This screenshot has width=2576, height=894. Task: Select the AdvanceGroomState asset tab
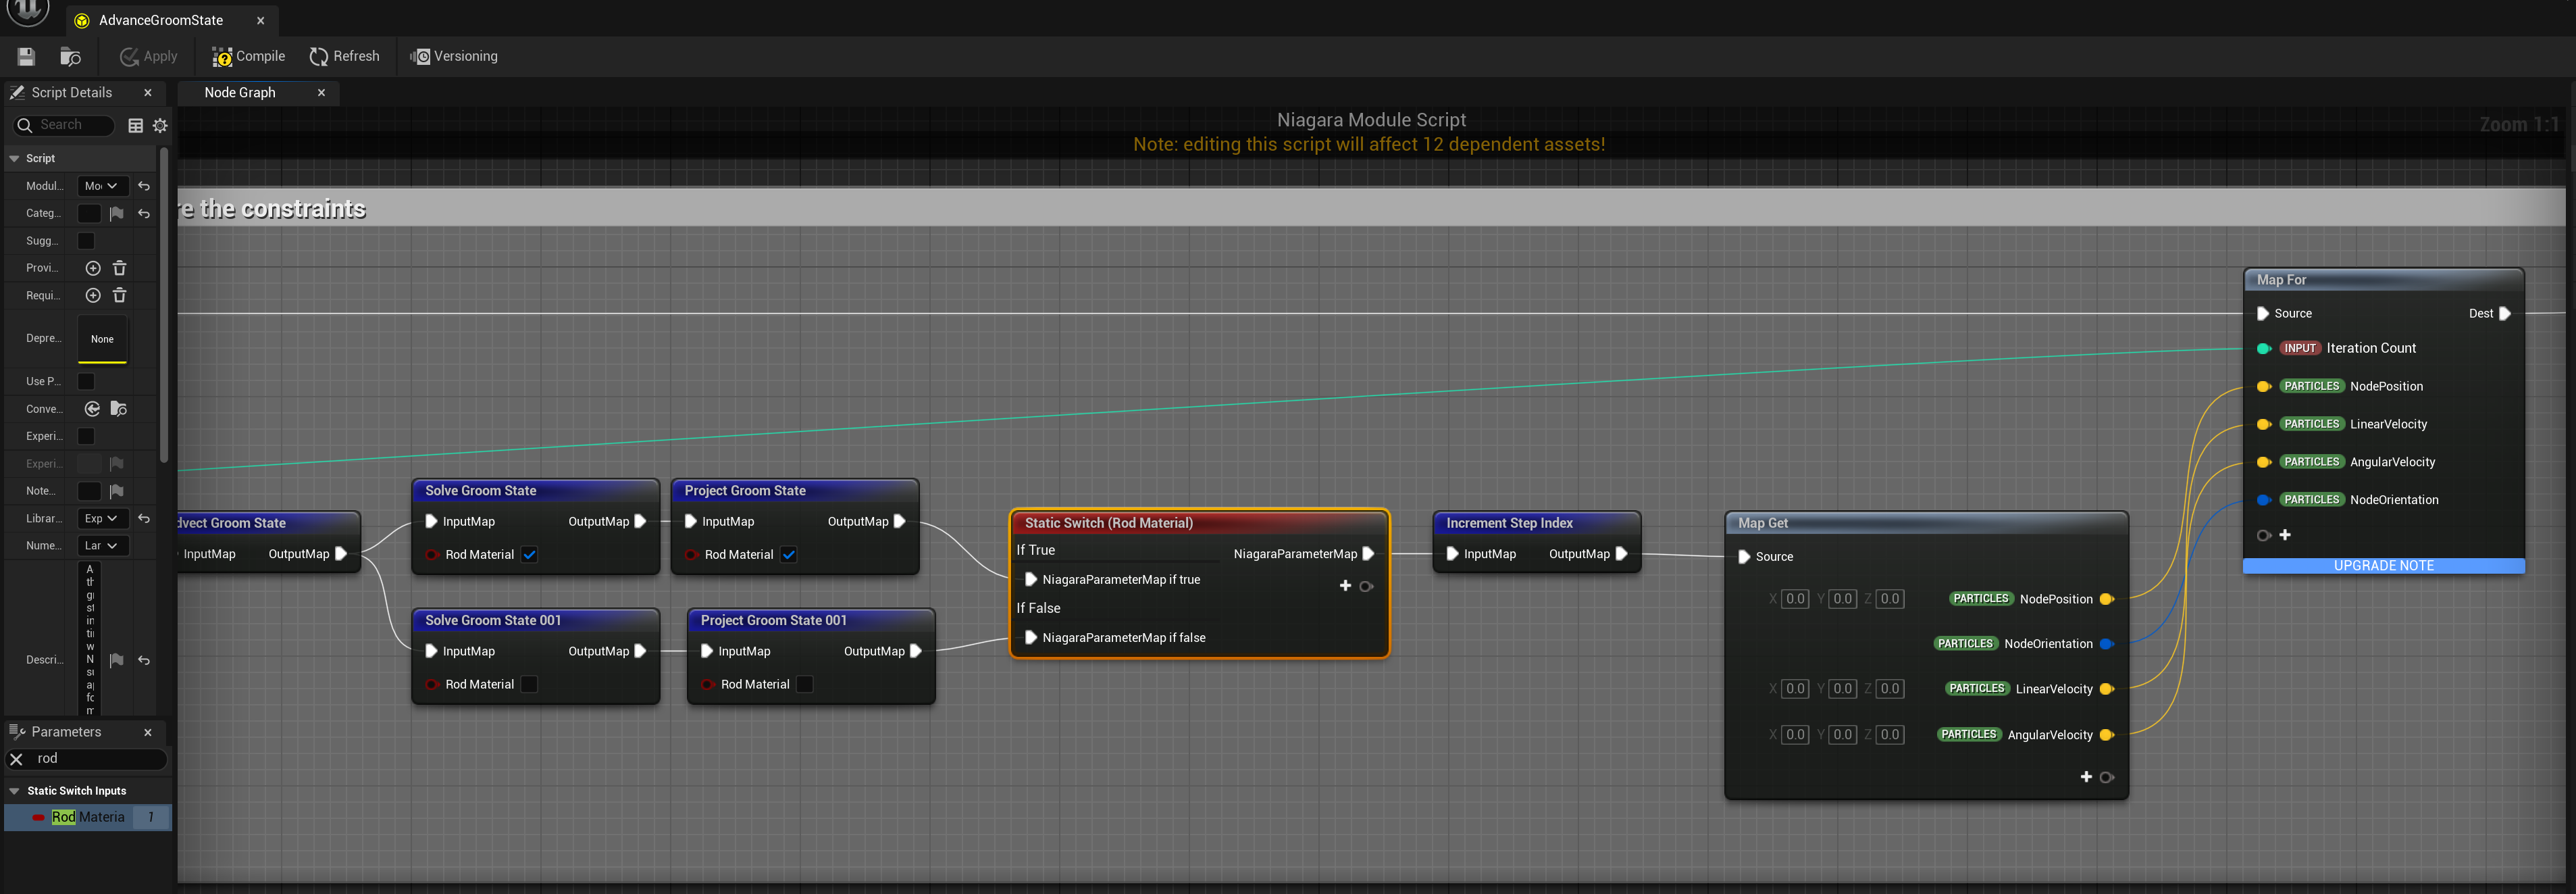point(161,20)
